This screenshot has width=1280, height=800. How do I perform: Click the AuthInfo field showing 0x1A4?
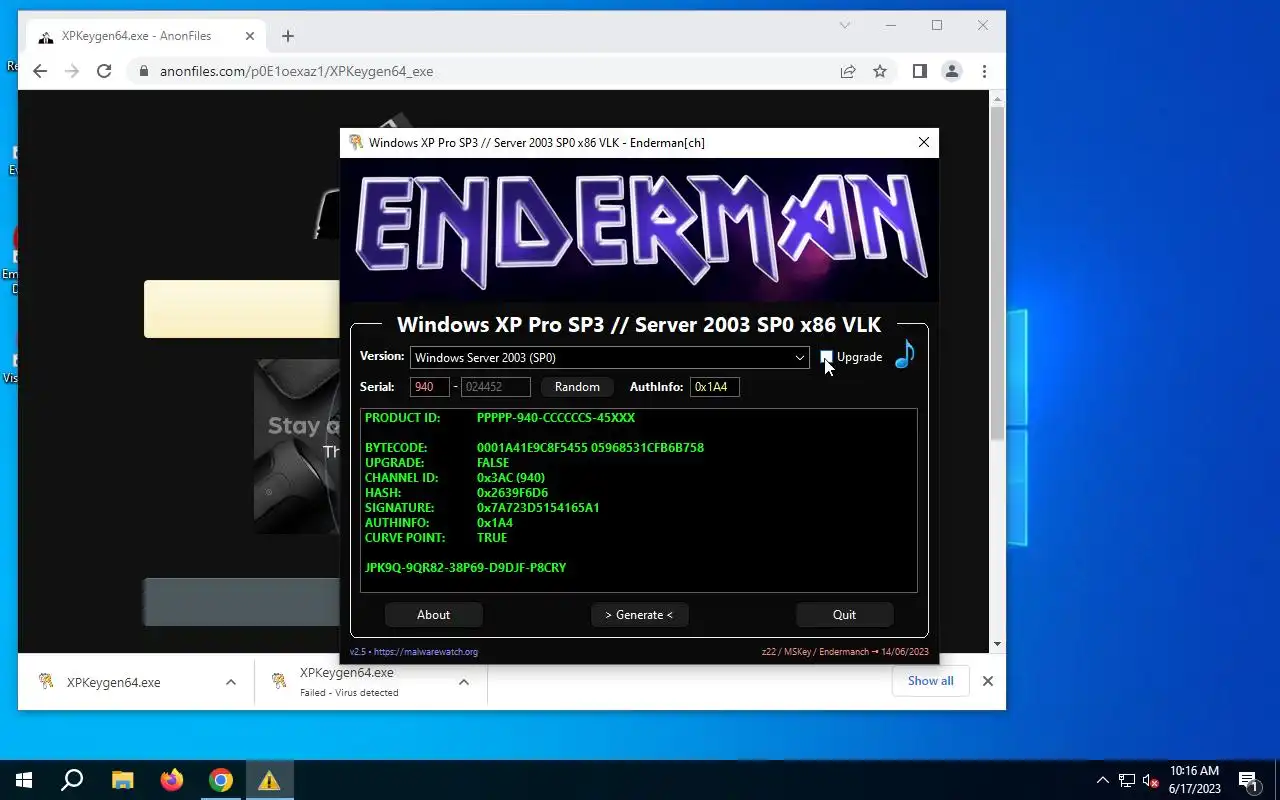[x=715, y=387]
